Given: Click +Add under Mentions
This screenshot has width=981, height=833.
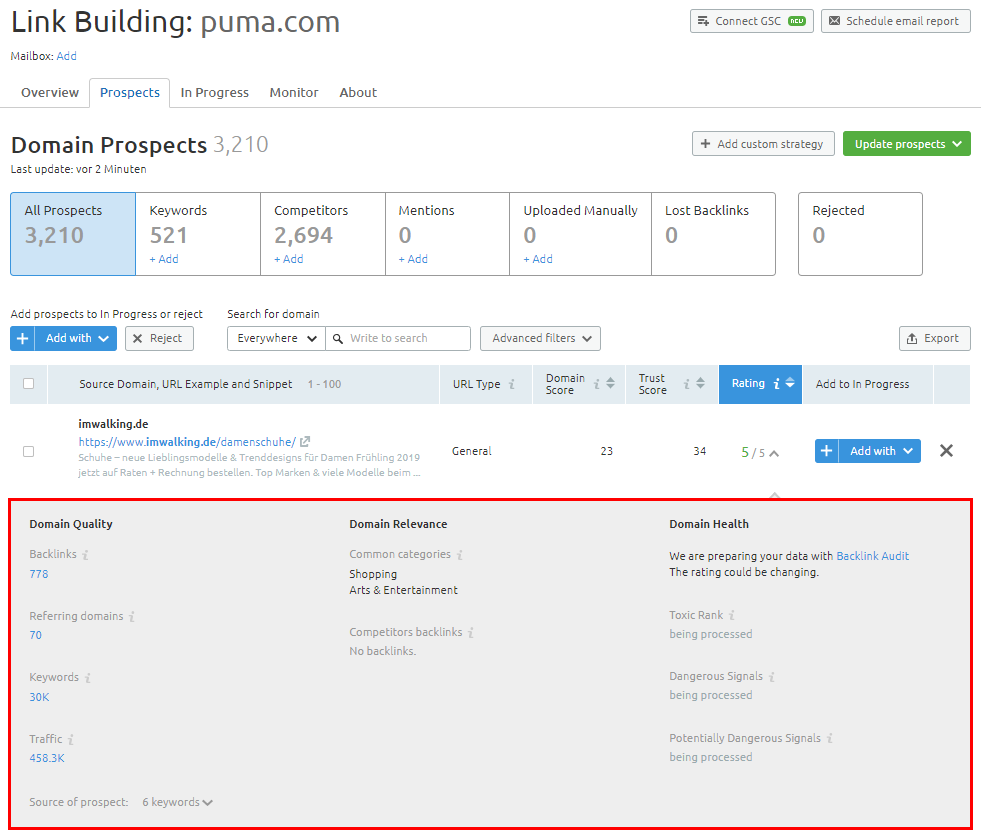Looking at the screenshot, I should pyautogui.click(x=413, y=259).
